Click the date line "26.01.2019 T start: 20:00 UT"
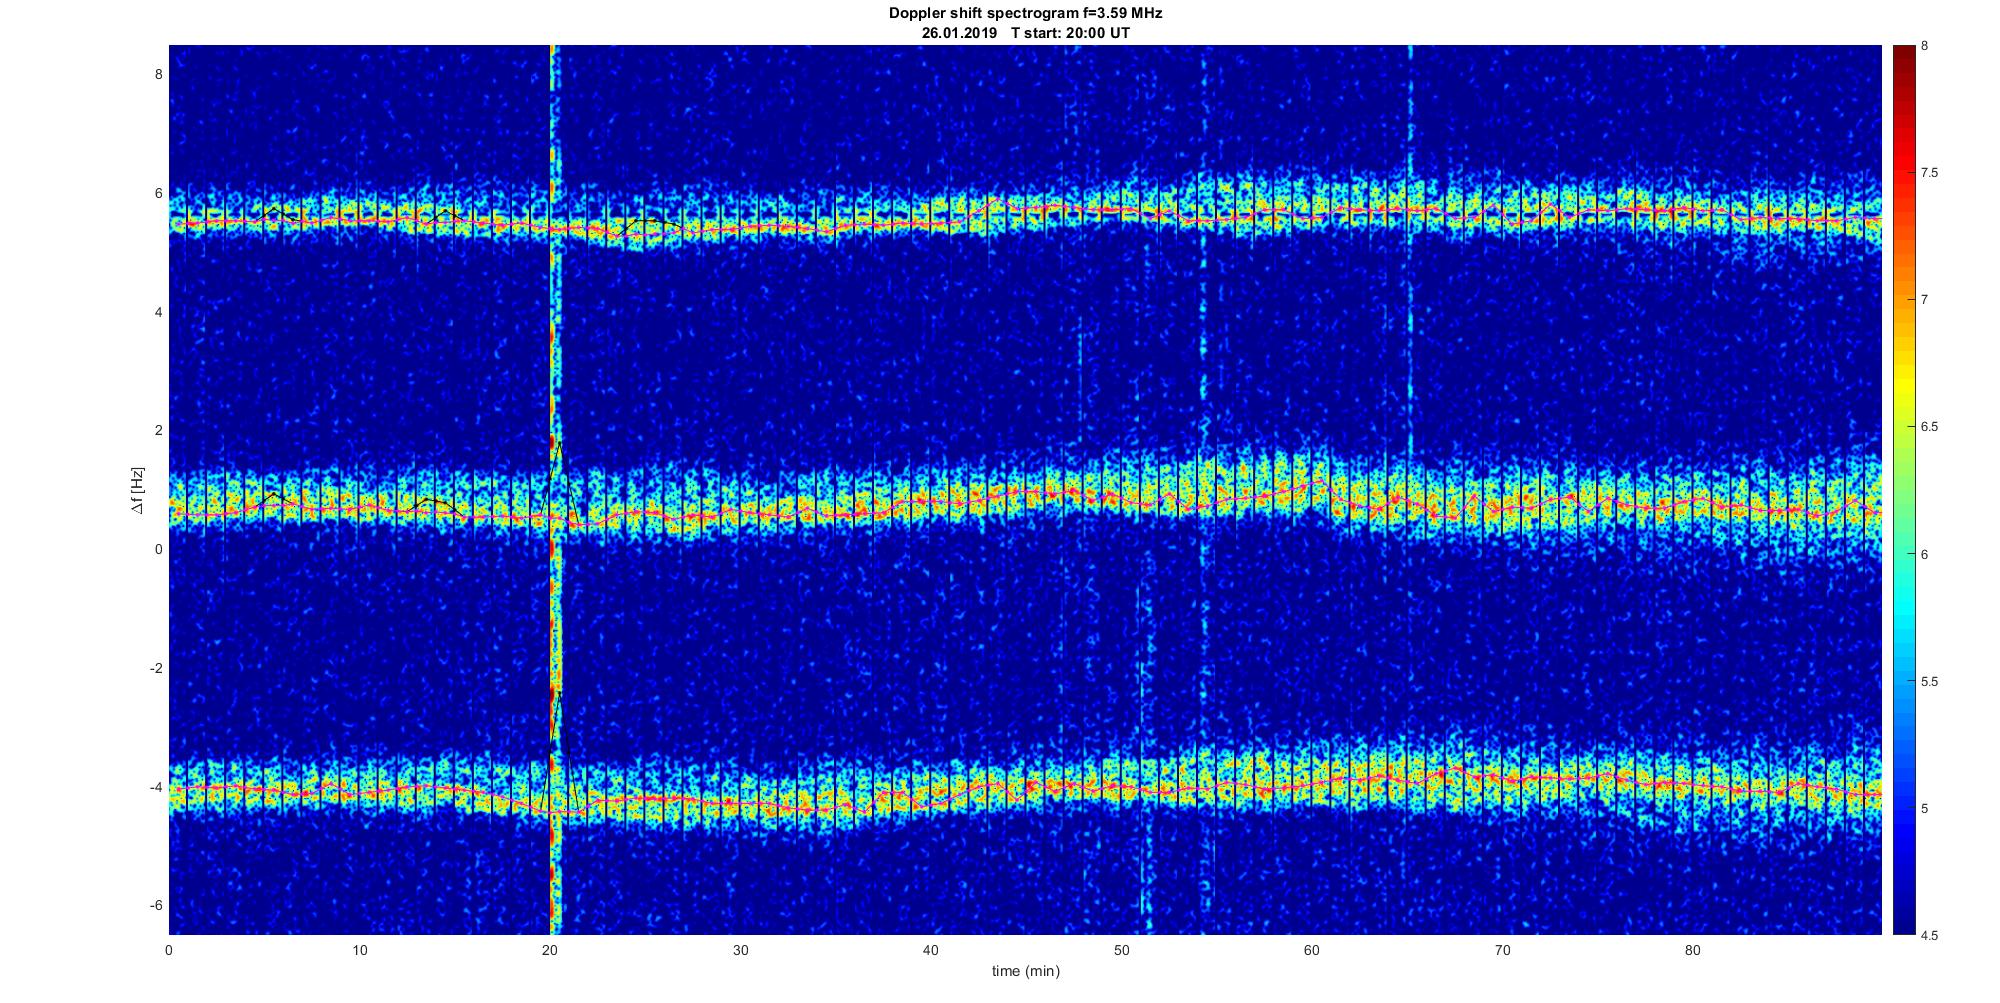 tap(1025, 32)
